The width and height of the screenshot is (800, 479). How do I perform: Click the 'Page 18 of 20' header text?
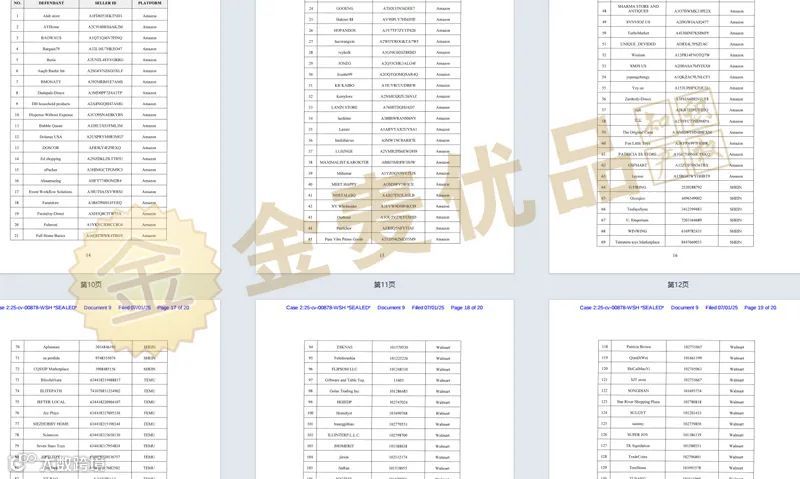point(466,308)
